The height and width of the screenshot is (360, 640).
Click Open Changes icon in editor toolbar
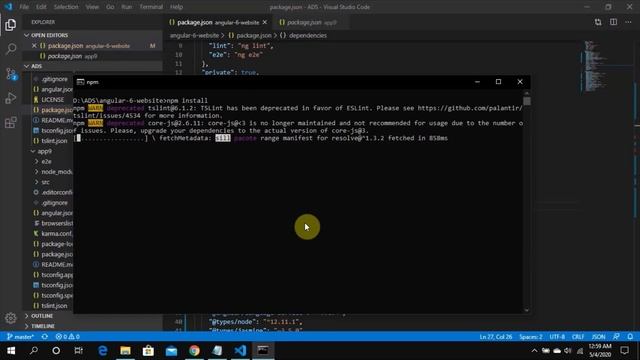coord(598,22)
